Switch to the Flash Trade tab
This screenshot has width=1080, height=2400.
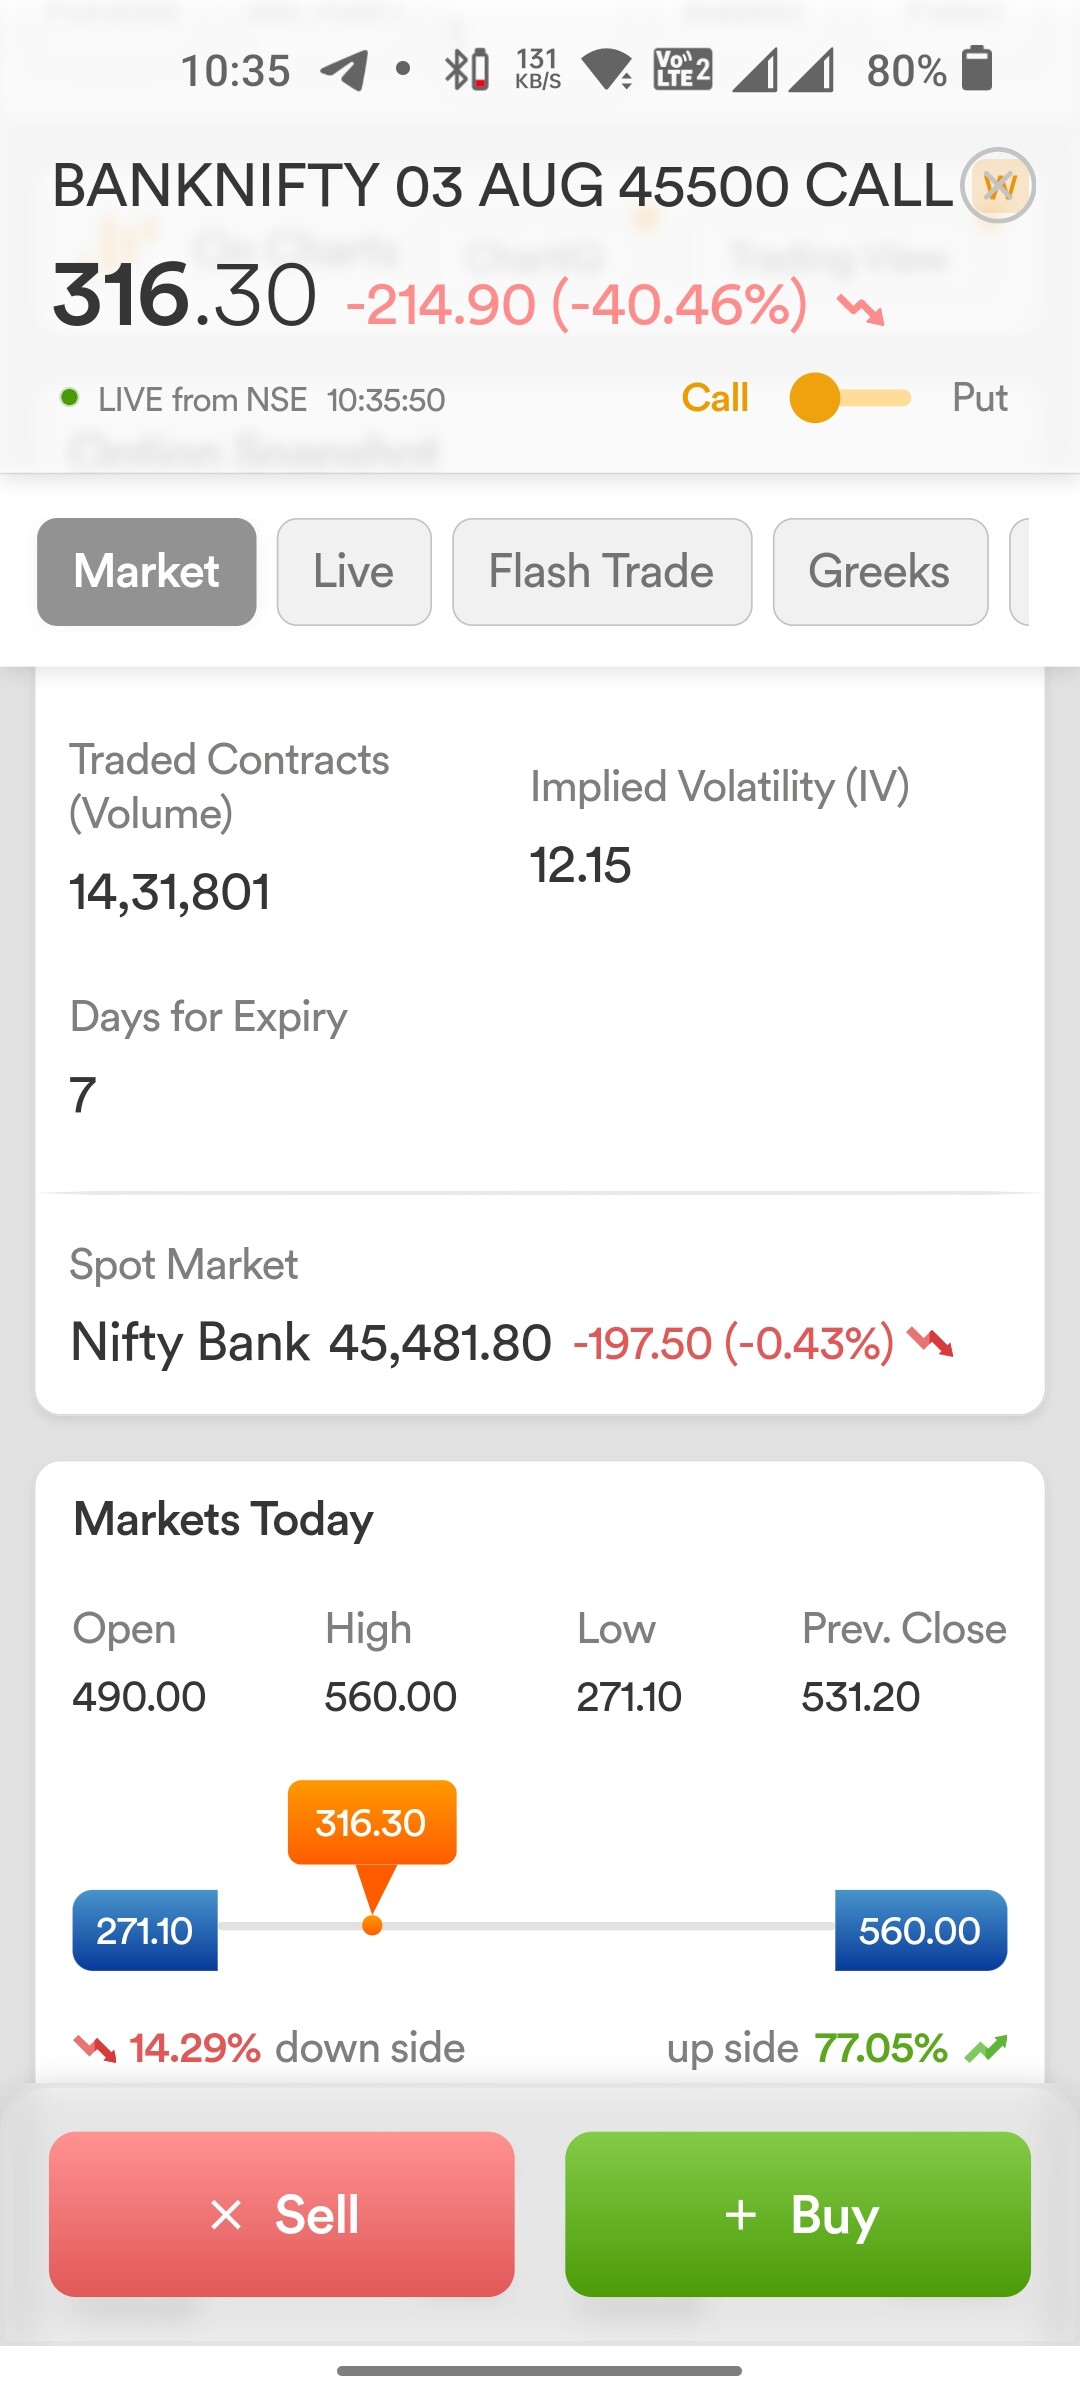tap(602, 572)
